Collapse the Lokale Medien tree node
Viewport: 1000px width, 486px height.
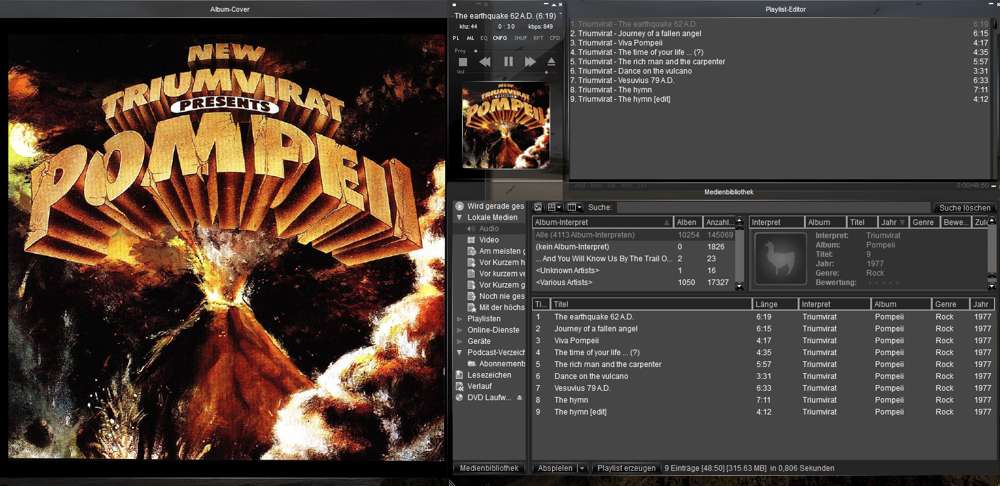pyautogui.click(x=460, y=217)
